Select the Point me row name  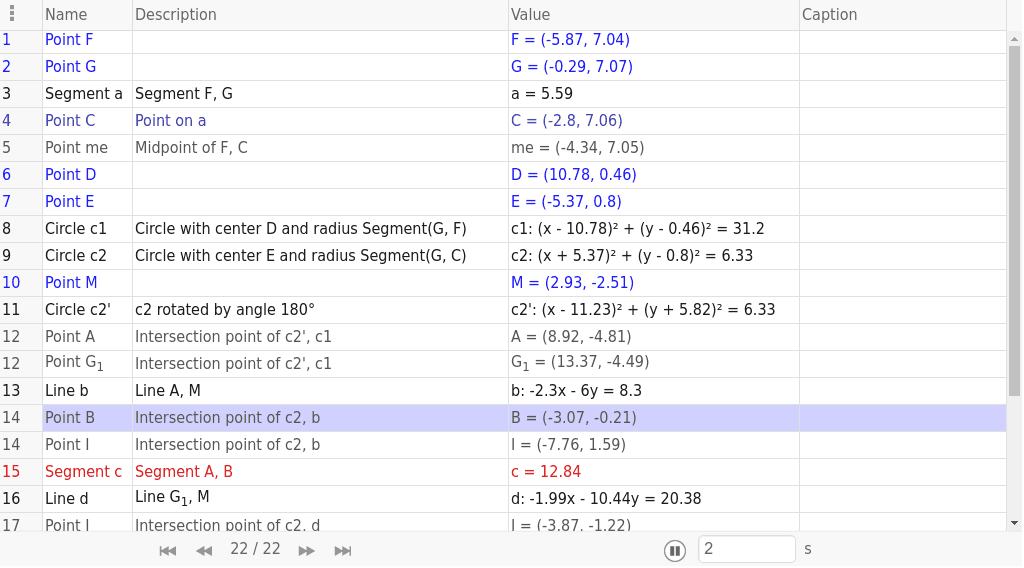click(x=76, y=148)
